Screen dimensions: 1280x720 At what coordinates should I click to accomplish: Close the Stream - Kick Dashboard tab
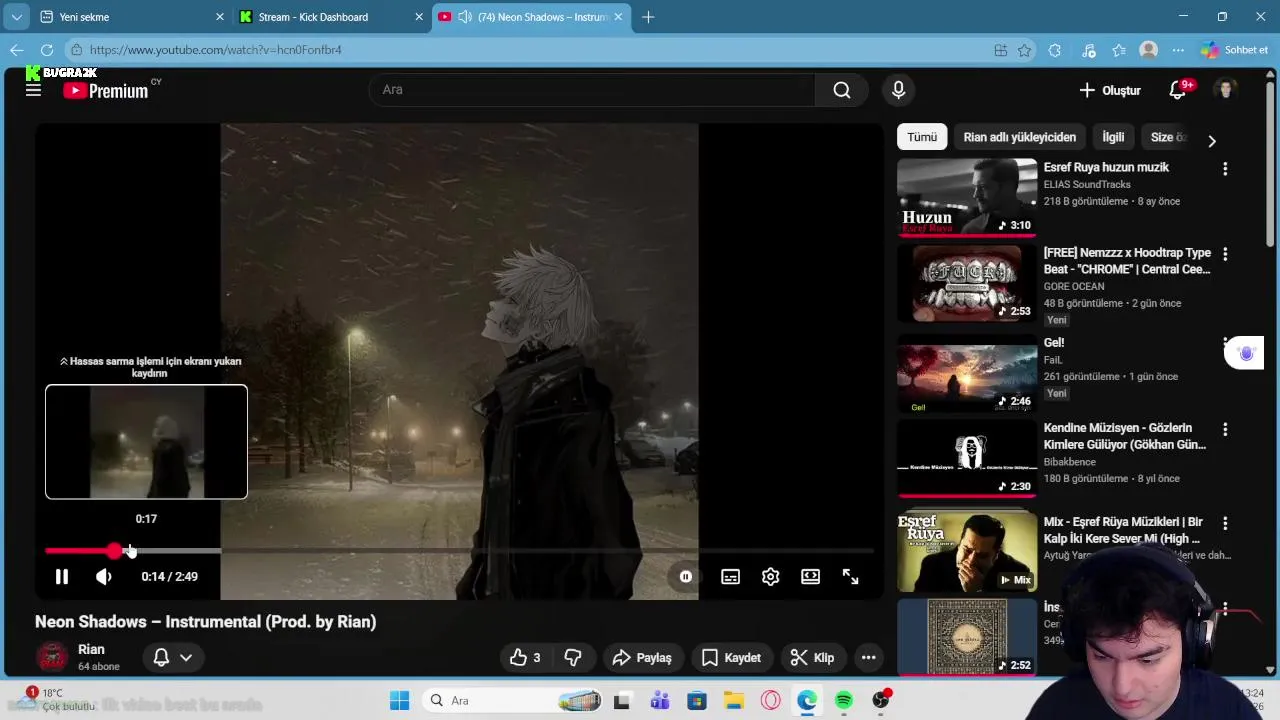(x=418, y=17)
